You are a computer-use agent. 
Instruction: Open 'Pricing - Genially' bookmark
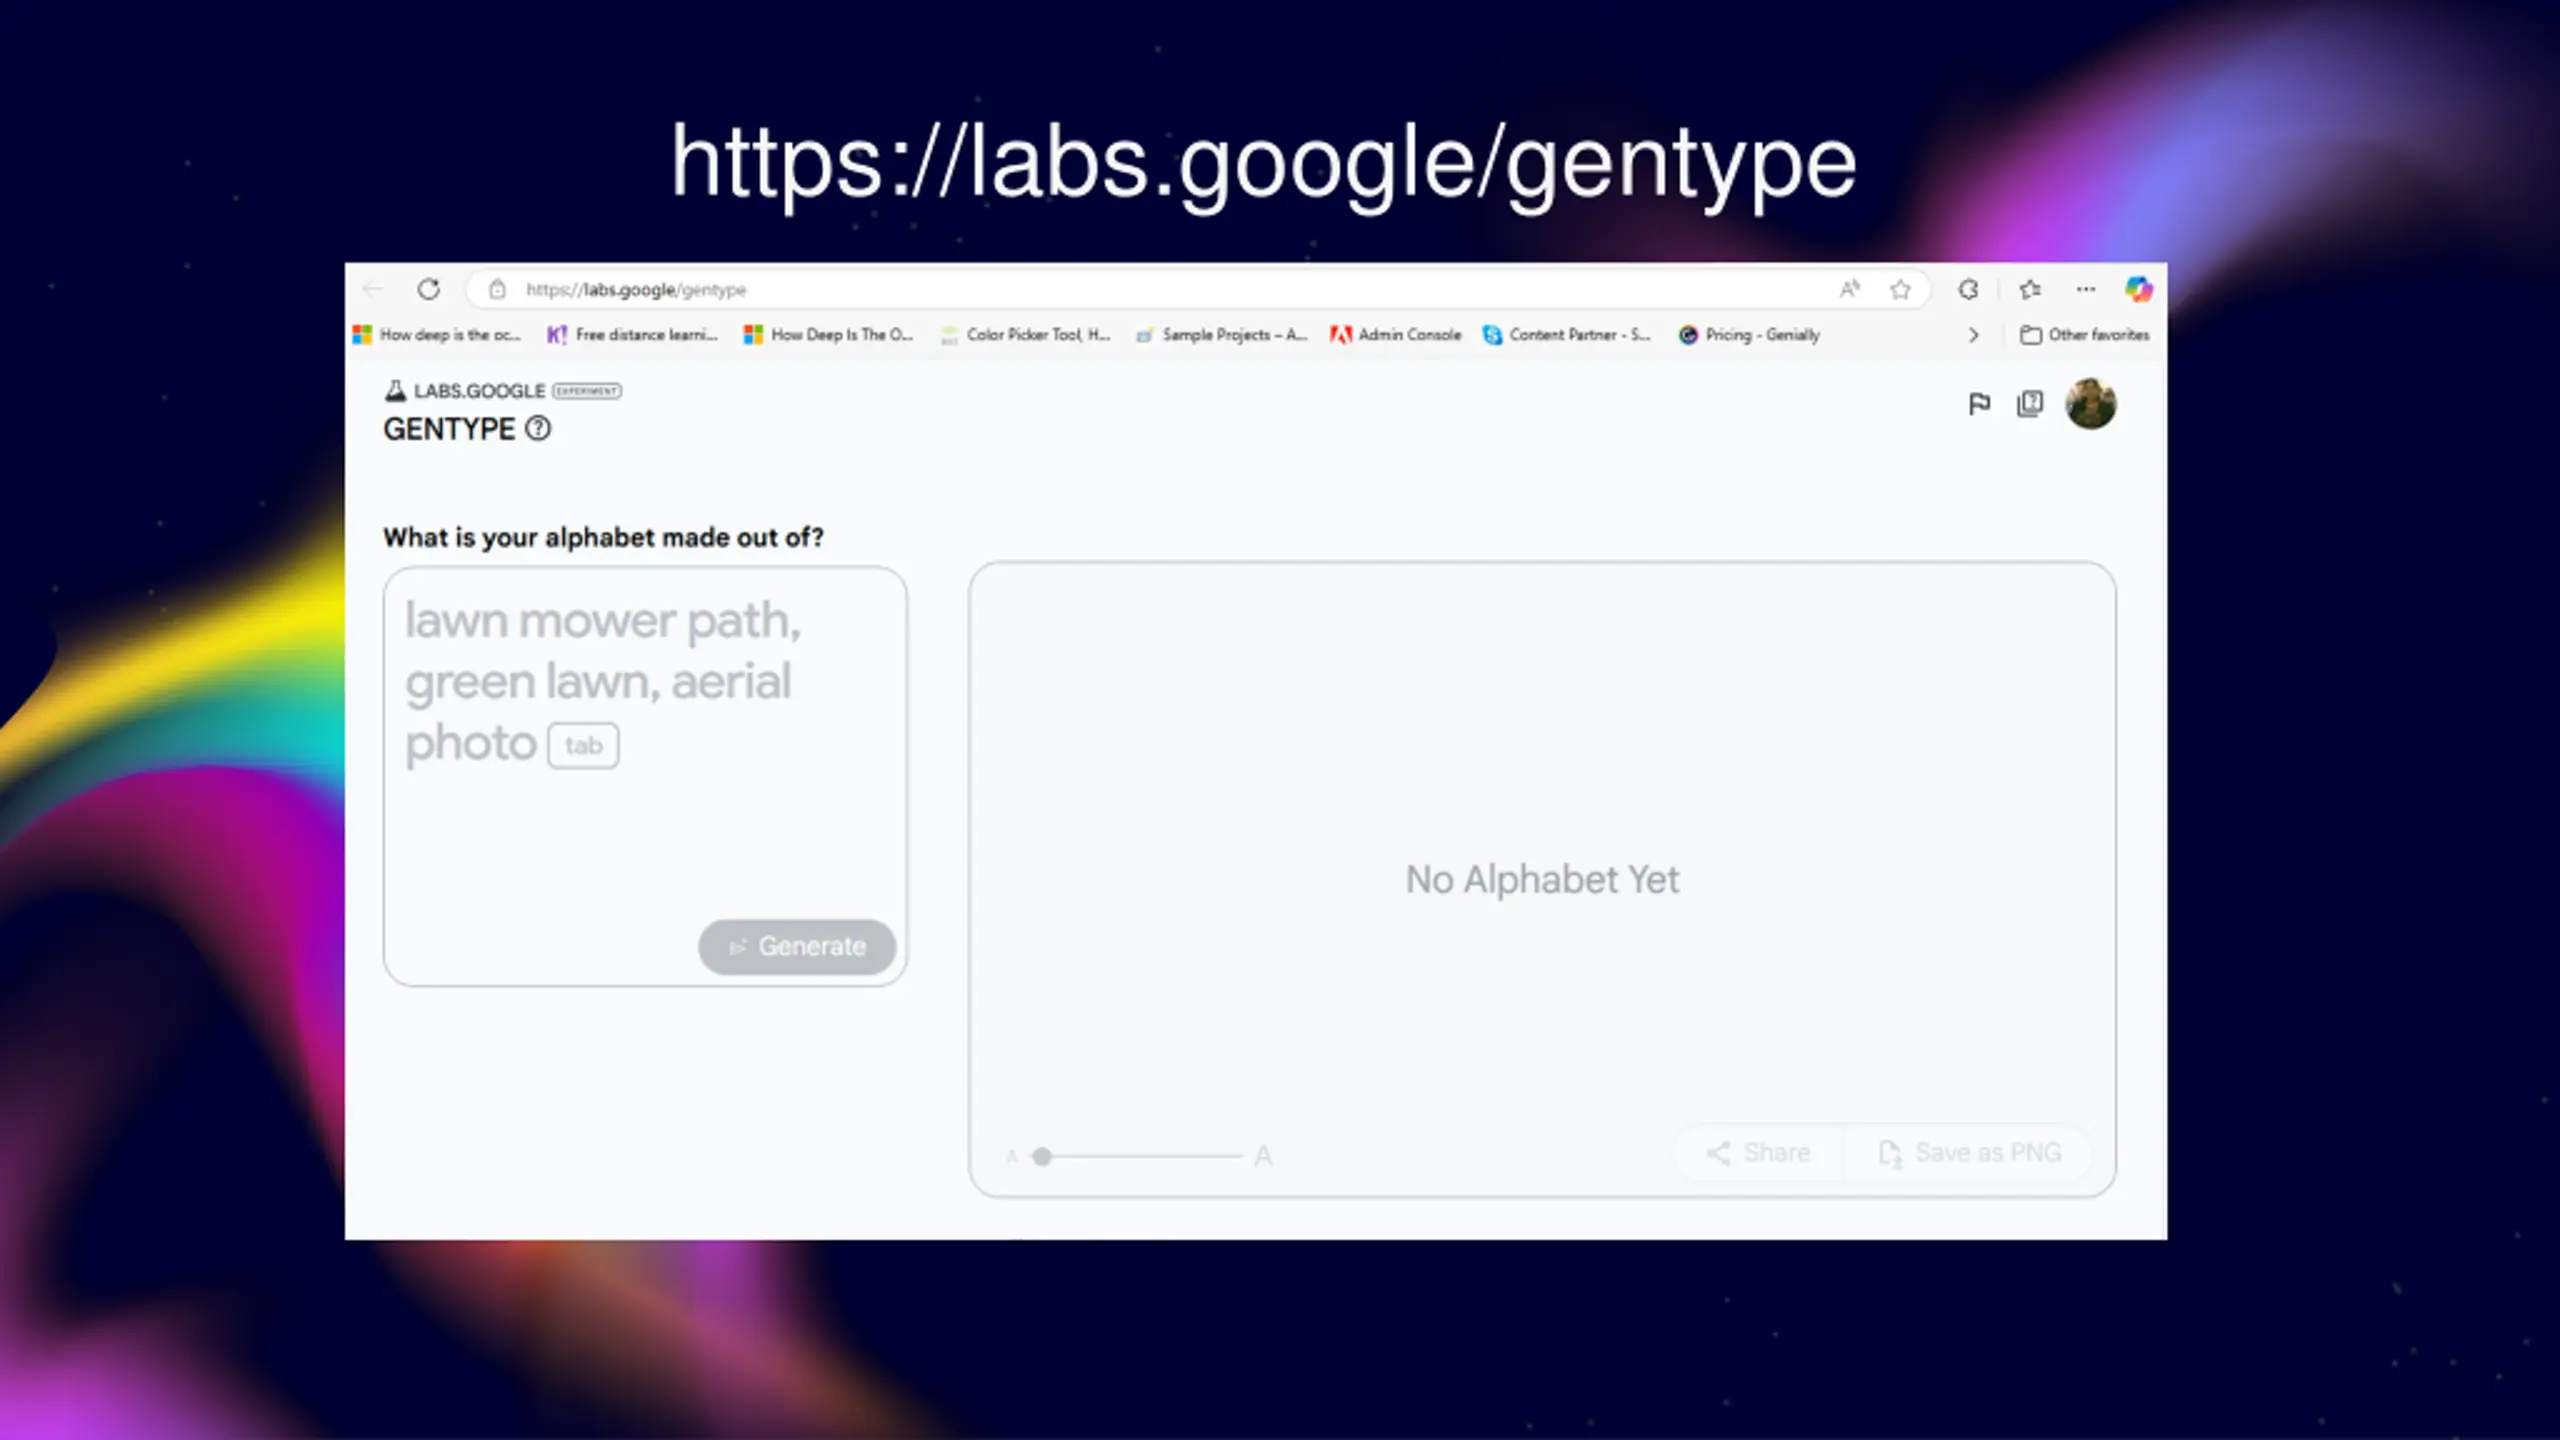pos(1749,335)
